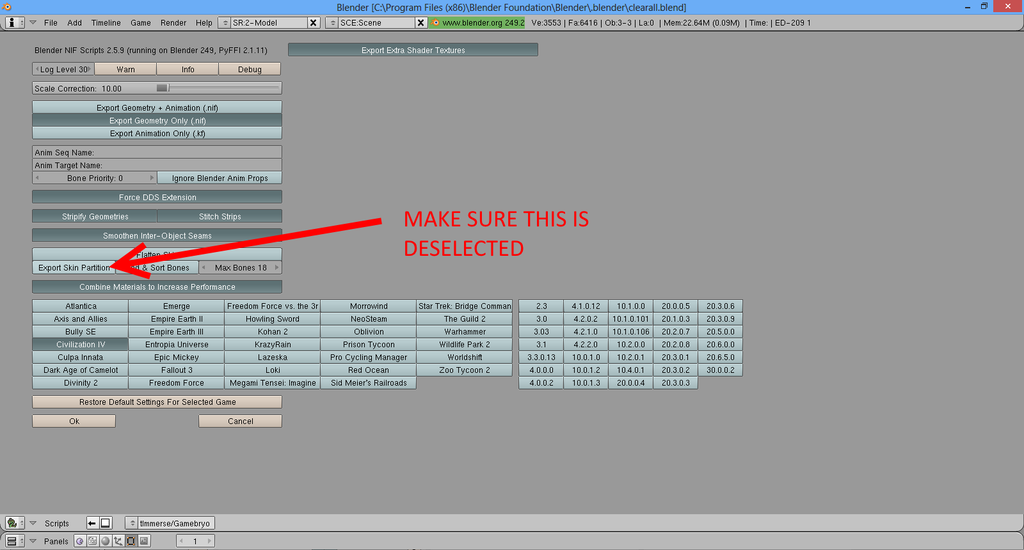Open the Game menu
Viewport: 1024px width, 550px height.
[x=140, y=23]
